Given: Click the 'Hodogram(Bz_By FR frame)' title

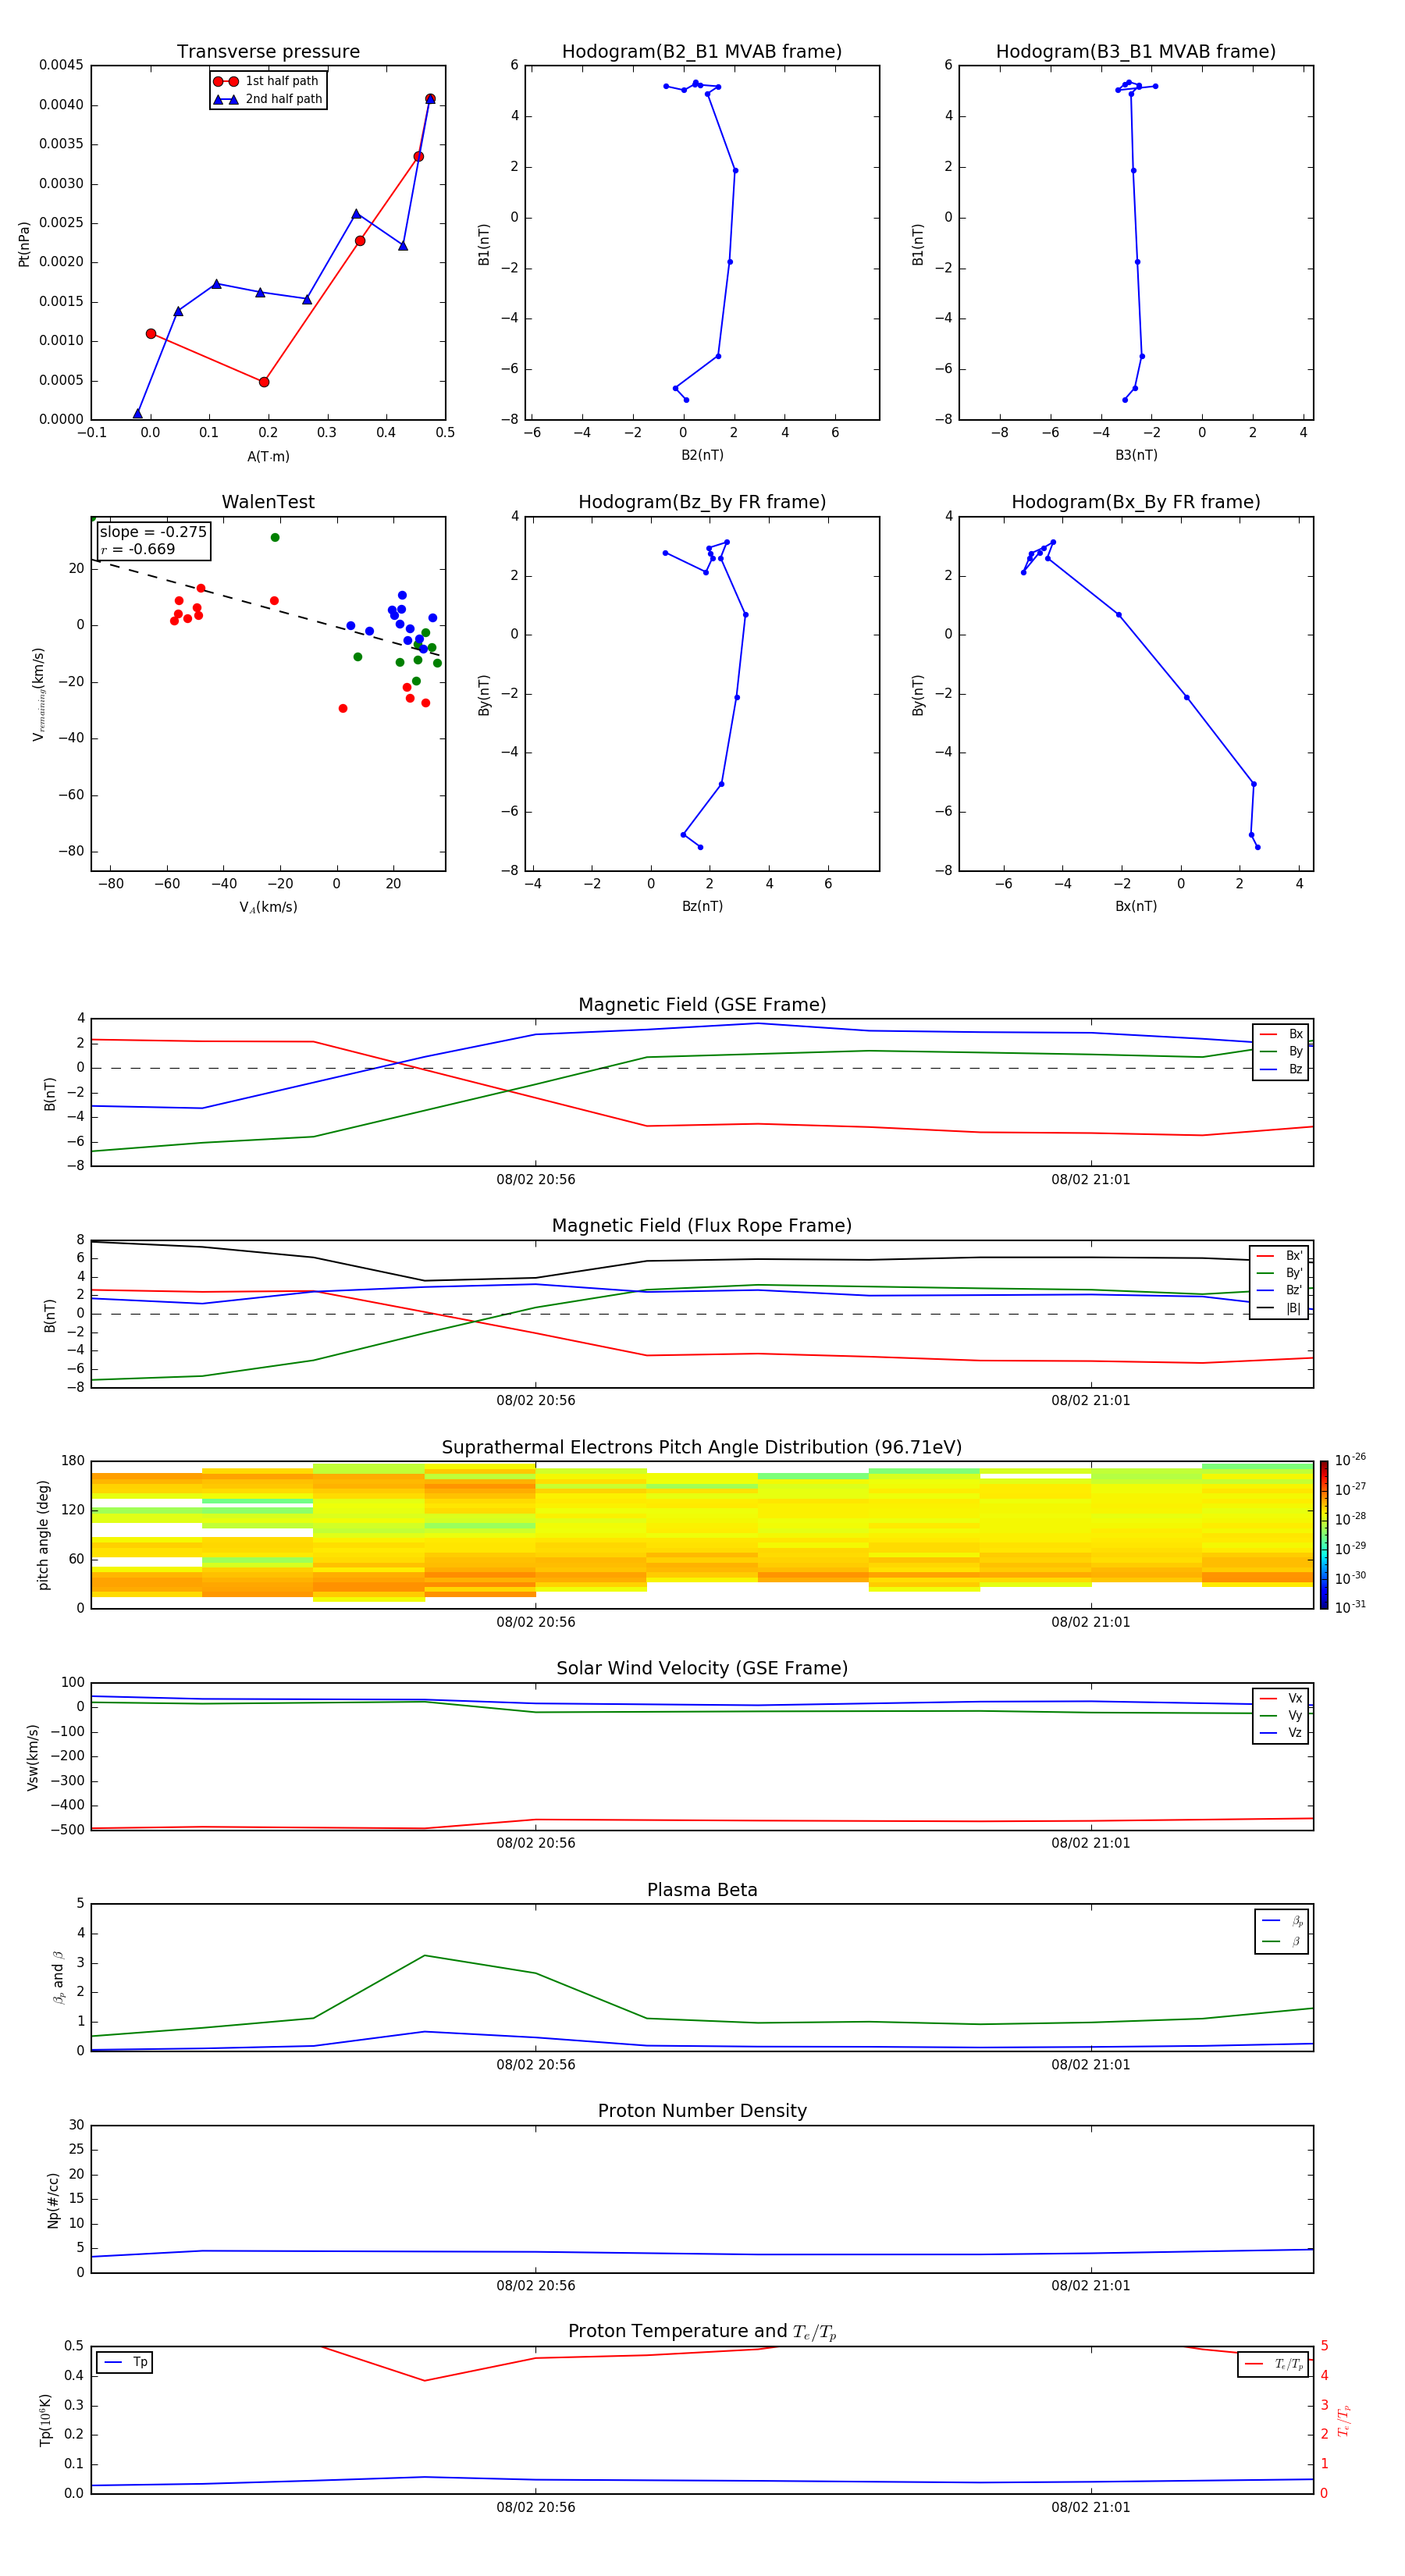Looking at the screenshot, I should click(702, 502).
